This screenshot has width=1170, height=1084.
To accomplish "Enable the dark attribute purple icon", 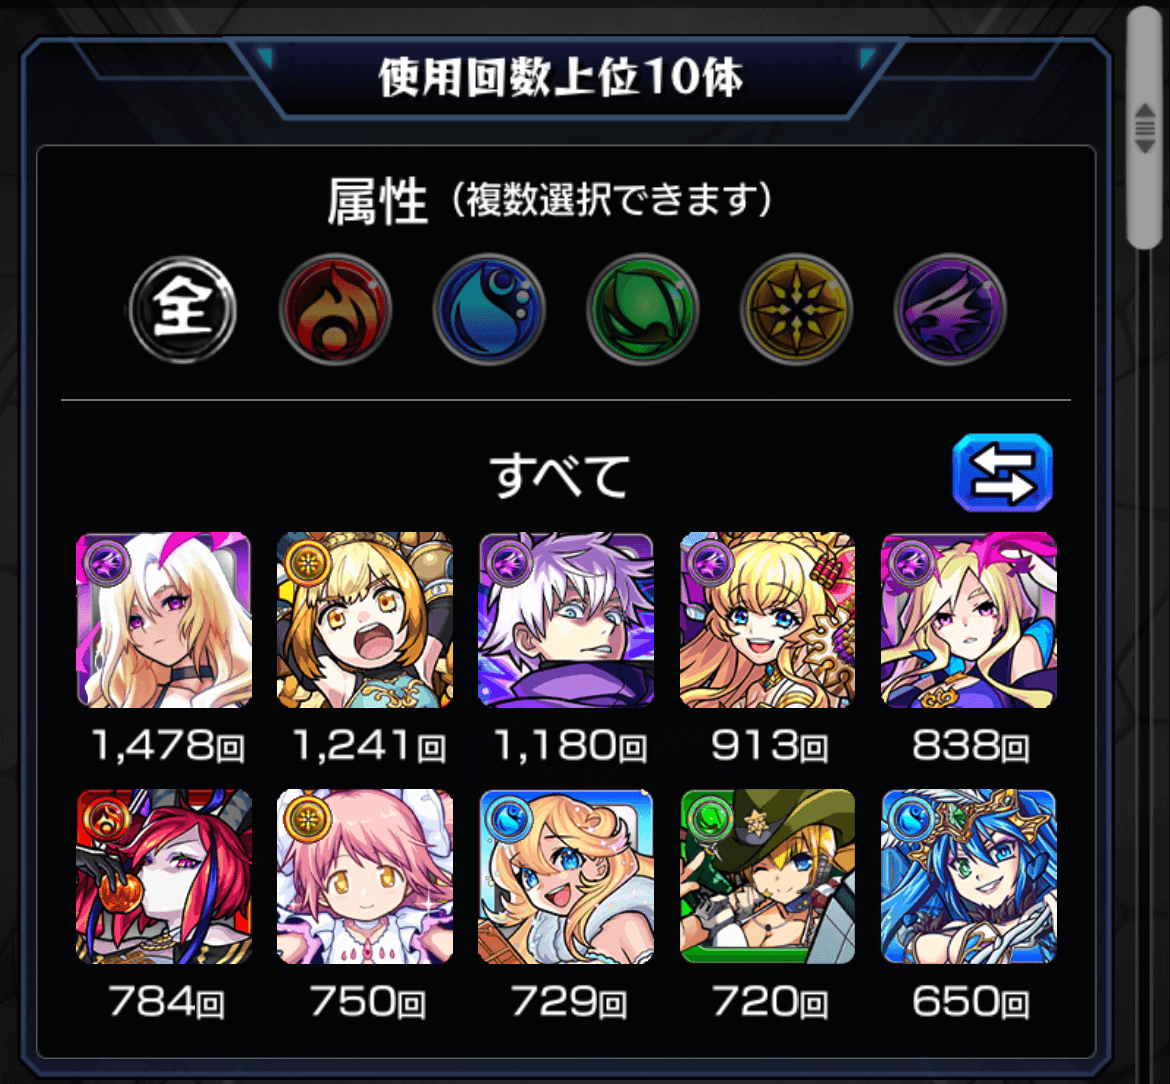I will (x=950, y=309).
